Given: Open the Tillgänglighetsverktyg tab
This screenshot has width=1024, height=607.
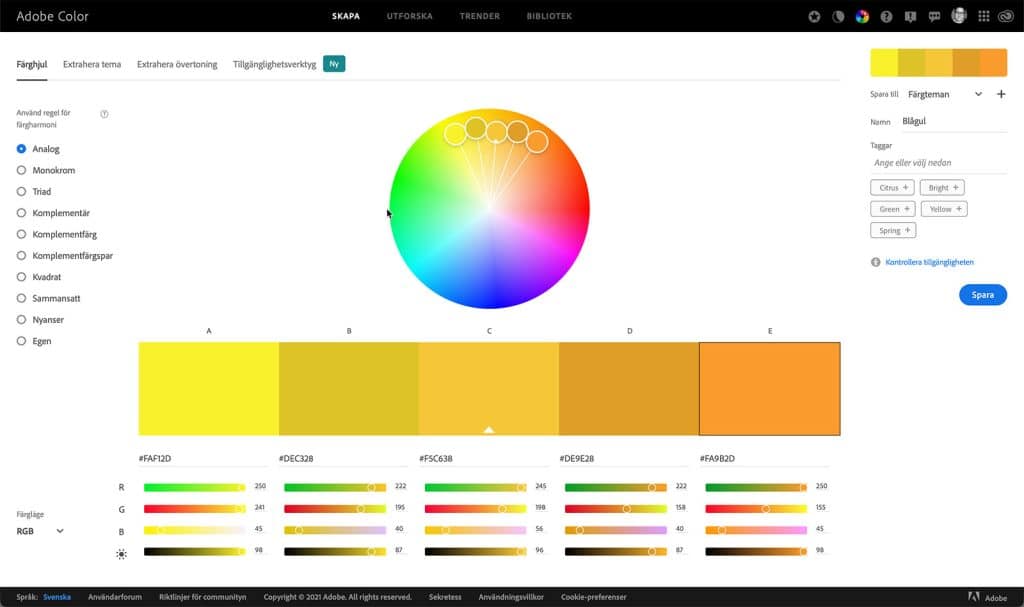Looking at the screenshot, I should 274,64.
